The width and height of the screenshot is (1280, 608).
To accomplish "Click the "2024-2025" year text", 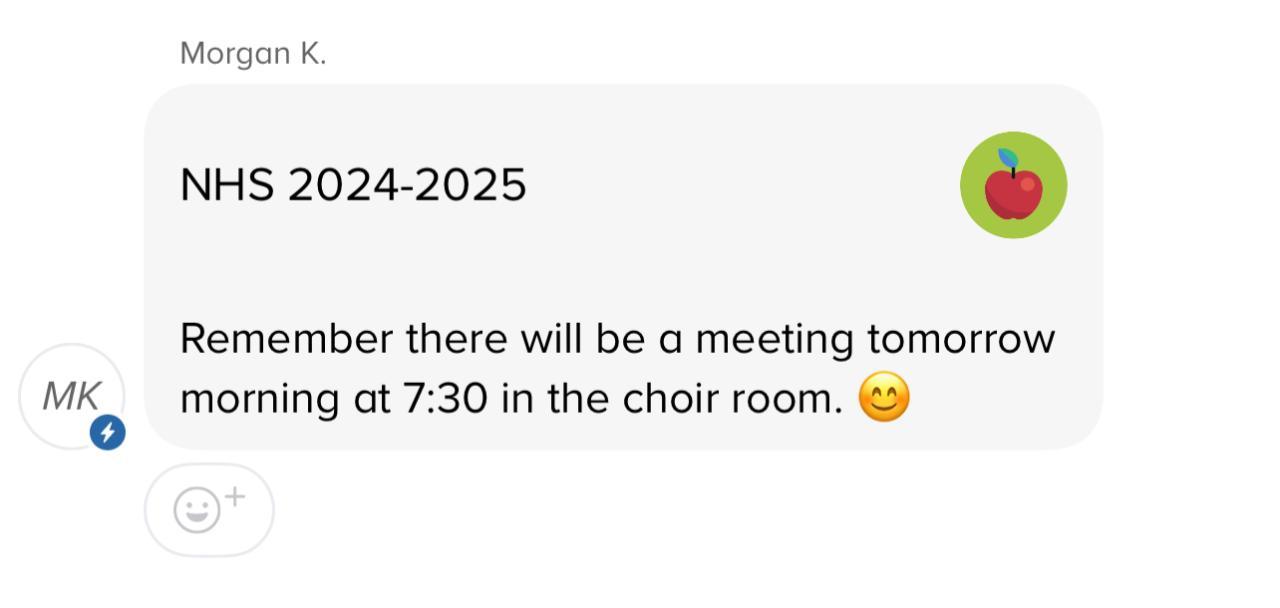I will tap(407, 186).
